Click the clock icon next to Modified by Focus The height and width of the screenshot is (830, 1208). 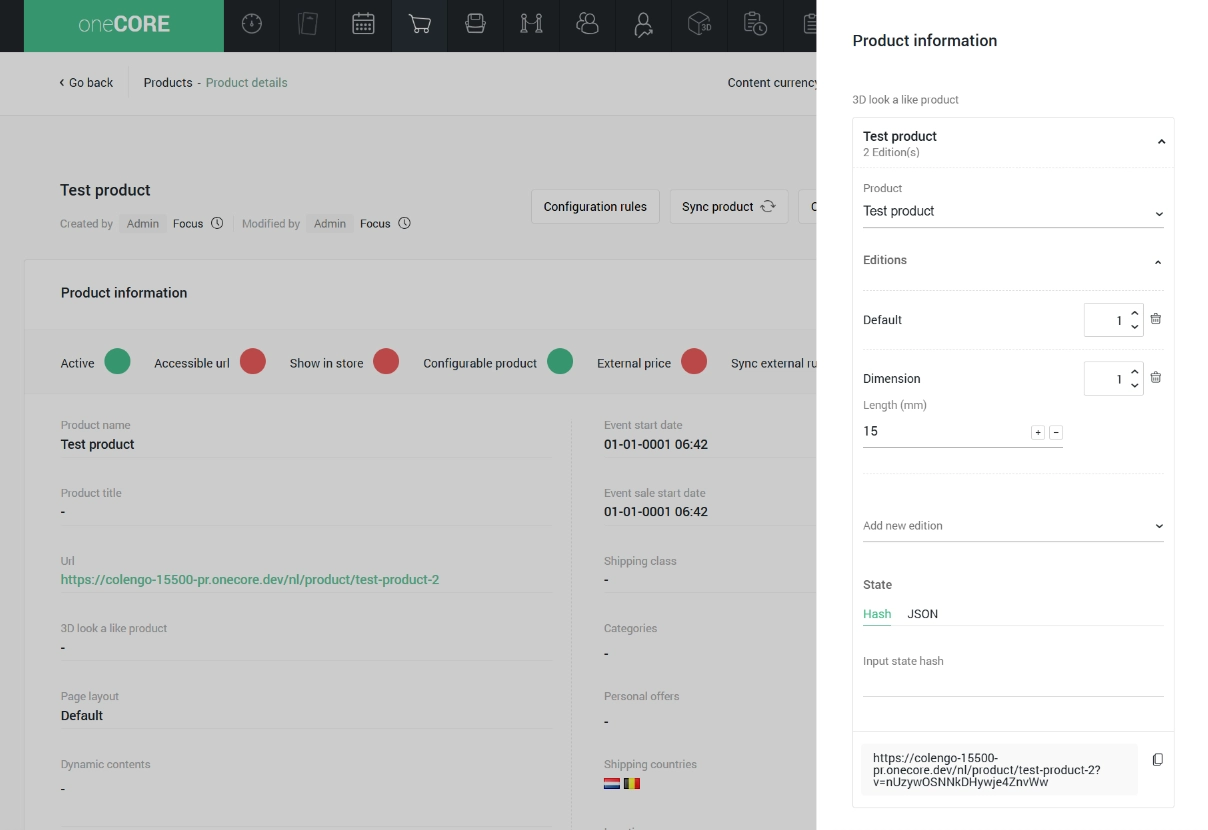click(x=405, y=224)
